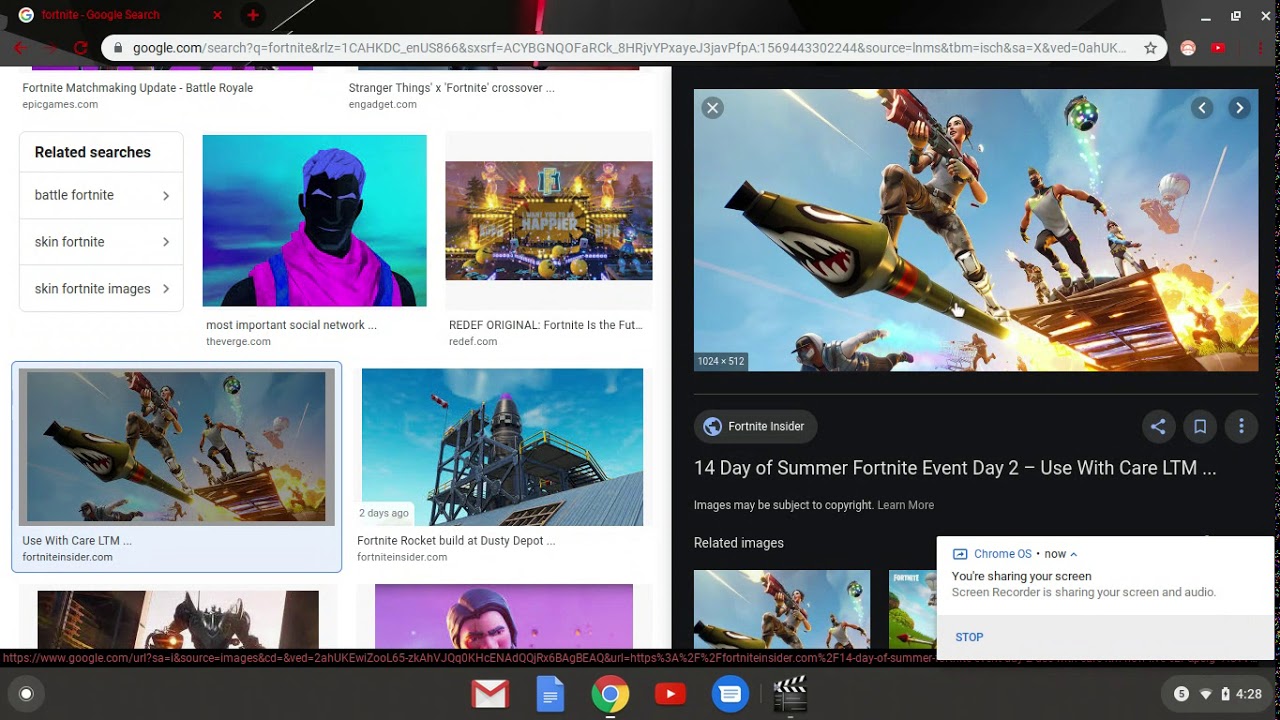Open Messages app from the shelf
Screen dimensions: 1280x720
pyautogui.click(x=730, y=694)
